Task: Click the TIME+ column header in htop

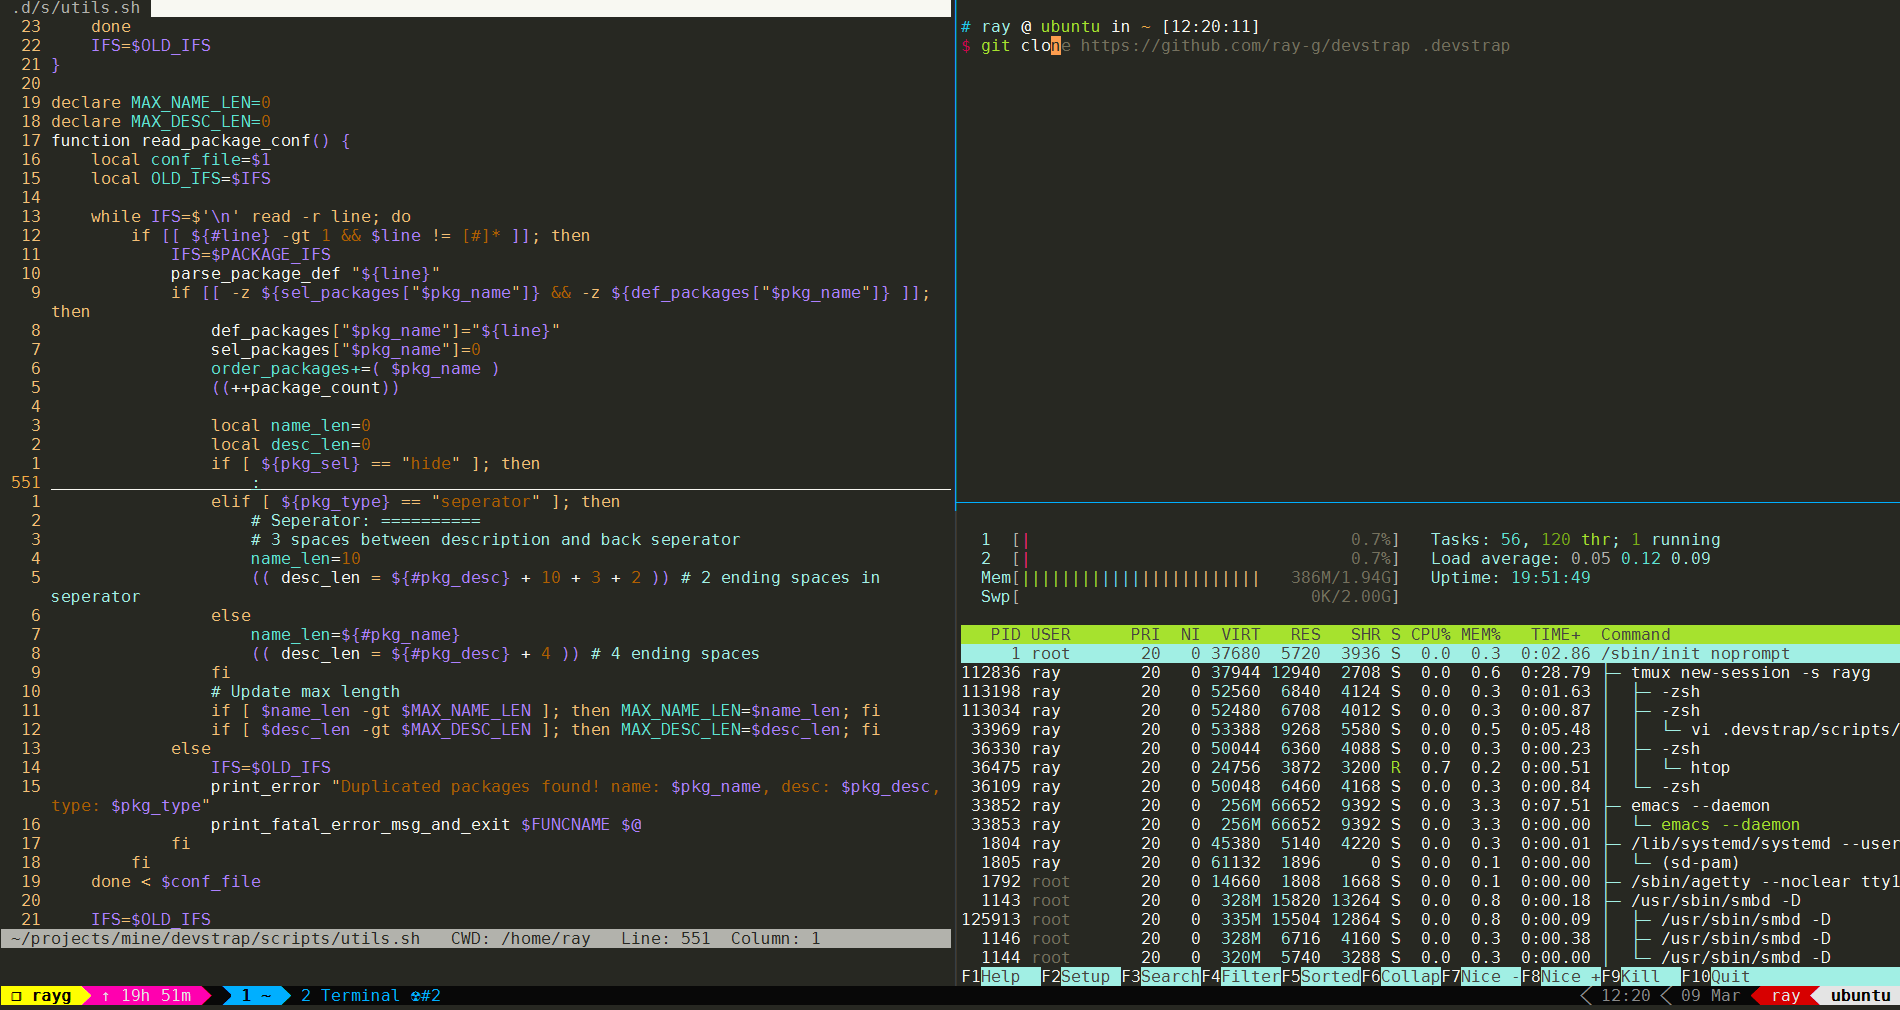Action: click(x=1555, y=635)
